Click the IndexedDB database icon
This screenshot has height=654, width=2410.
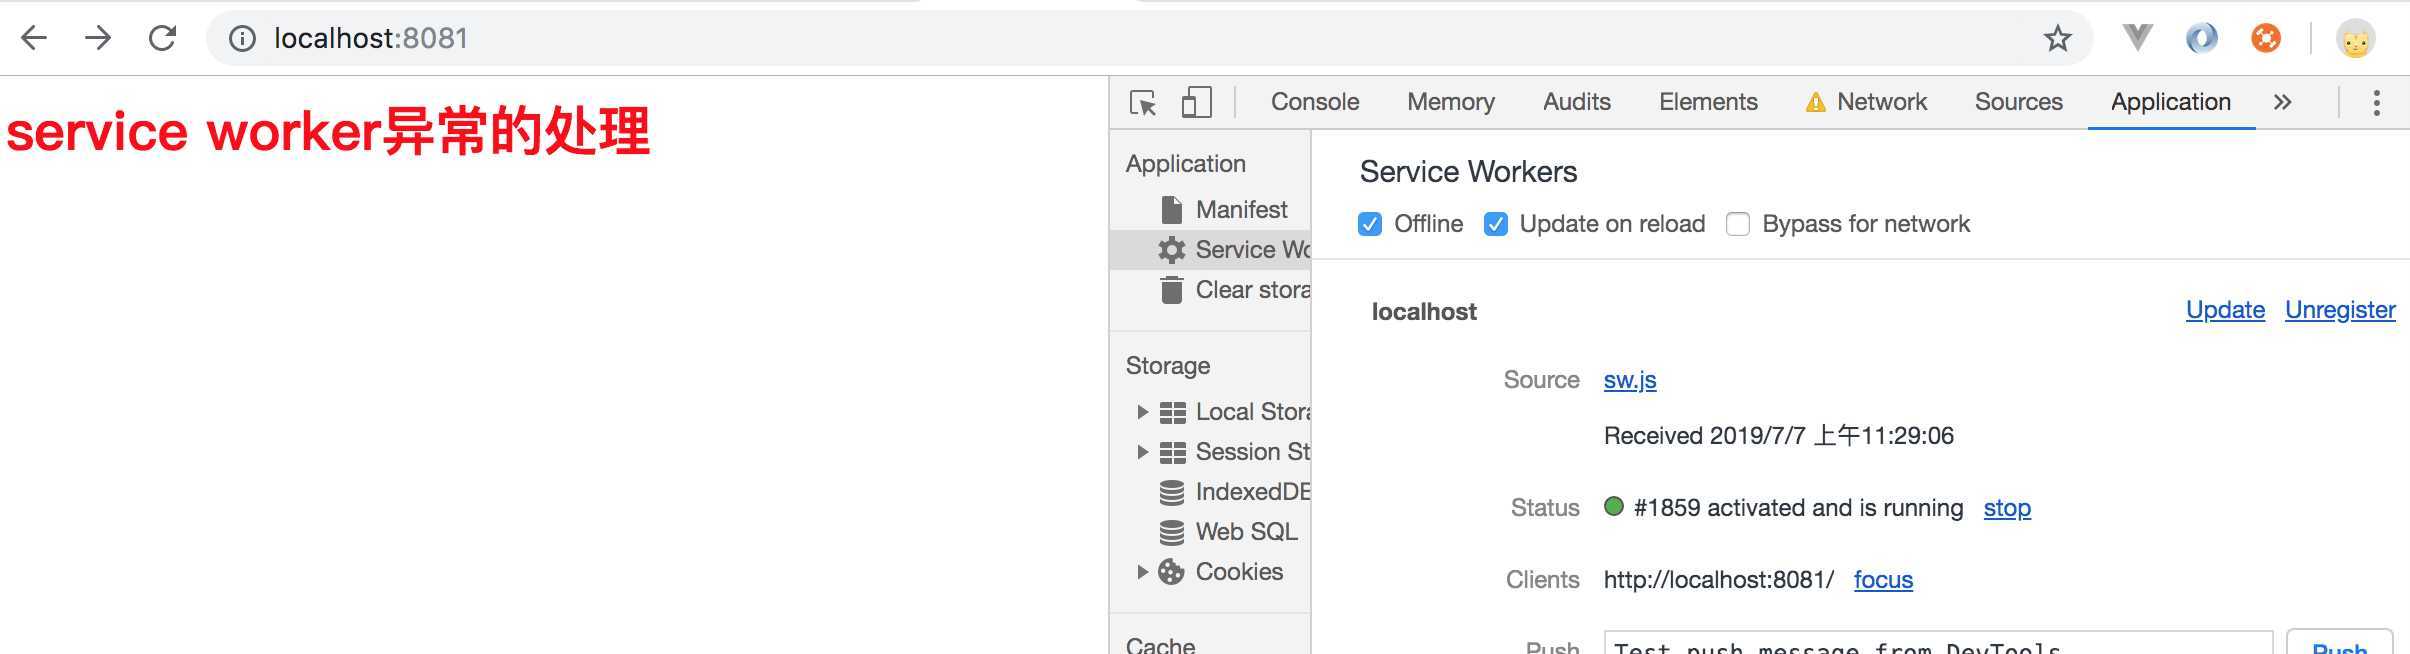pyautogui.click(x=1172, y=492)
